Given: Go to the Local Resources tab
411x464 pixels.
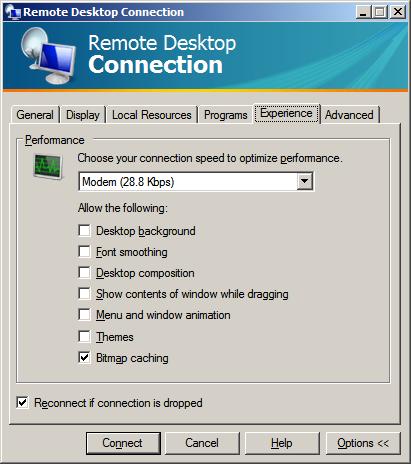Looking at the screenshot, I should pos(152,115).
